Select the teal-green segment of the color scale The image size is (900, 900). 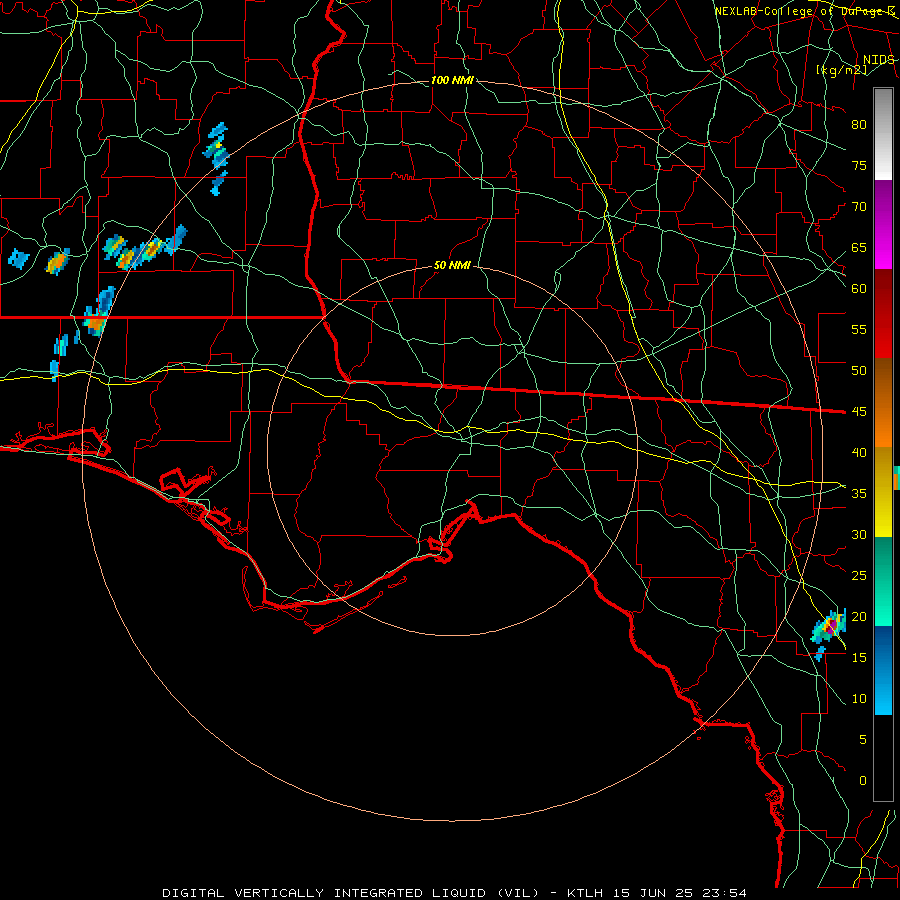[x=883, y=581]
